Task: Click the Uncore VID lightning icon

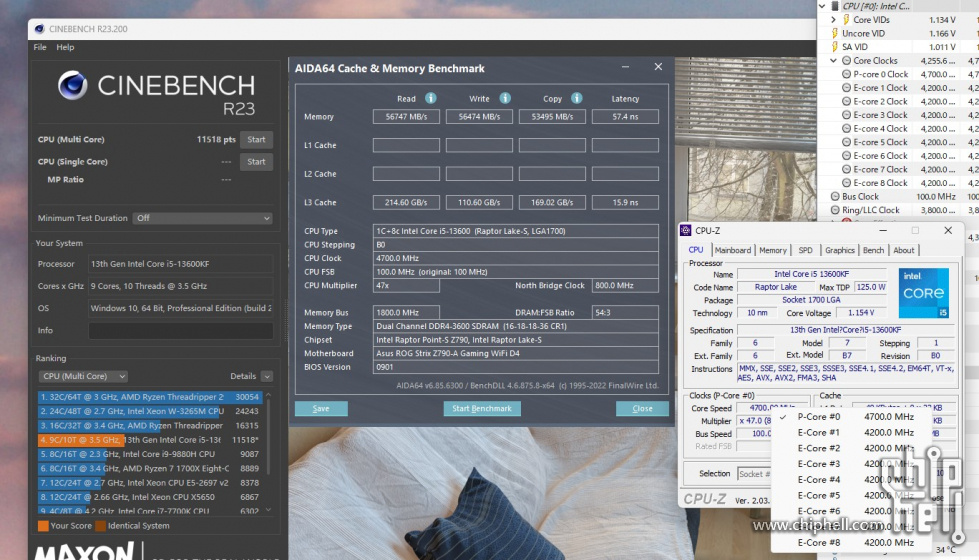Action: (x=835, y=33)
